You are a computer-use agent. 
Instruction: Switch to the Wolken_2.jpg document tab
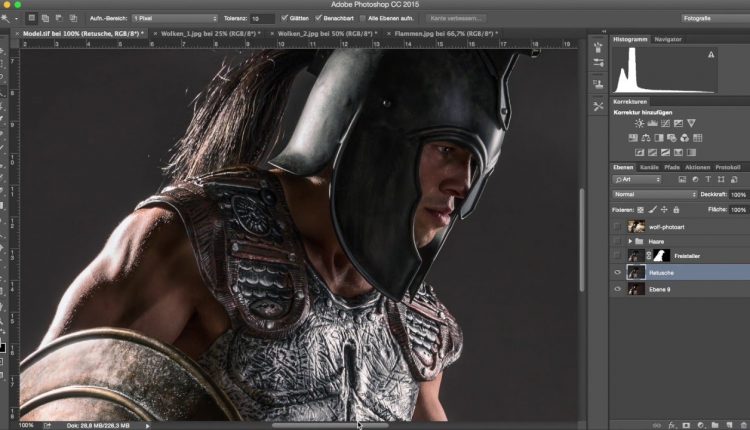point(327,33)
